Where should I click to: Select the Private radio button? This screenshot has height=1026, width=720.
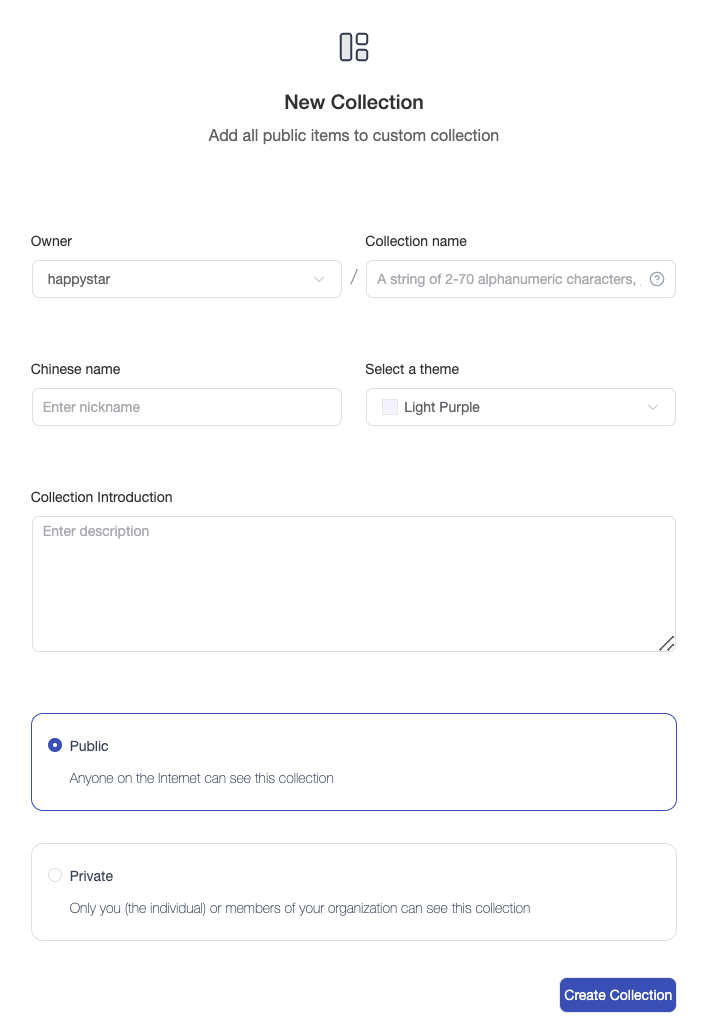point(55,875)
